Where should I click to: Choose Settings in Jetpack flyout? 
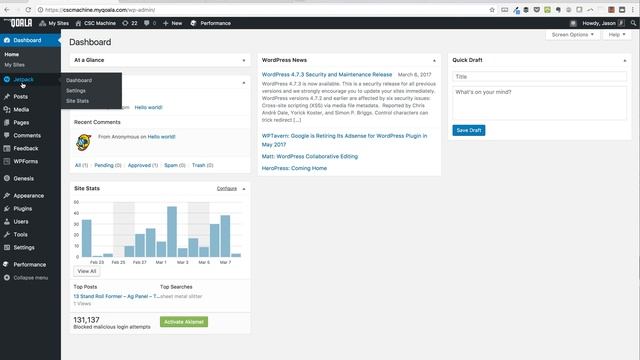click(x=76, y=91)
